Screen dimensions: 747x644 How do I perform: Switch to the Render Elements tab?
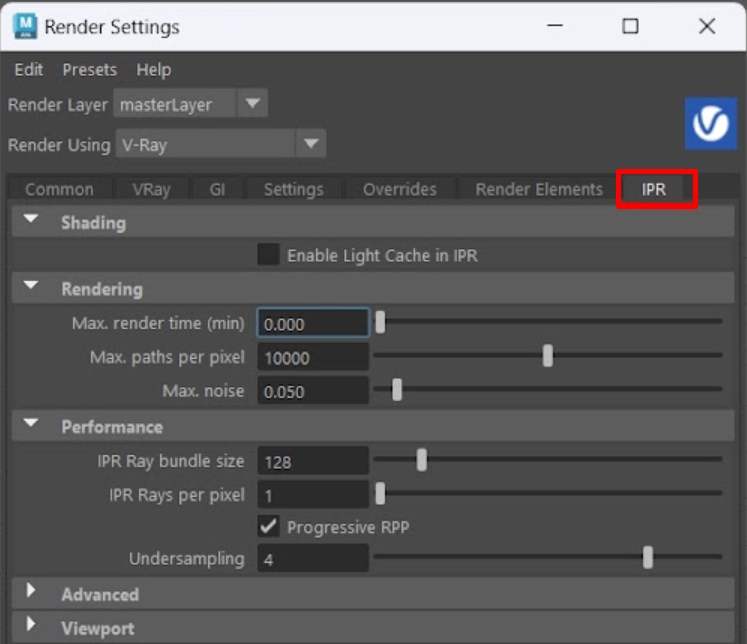tap(539, 189)
